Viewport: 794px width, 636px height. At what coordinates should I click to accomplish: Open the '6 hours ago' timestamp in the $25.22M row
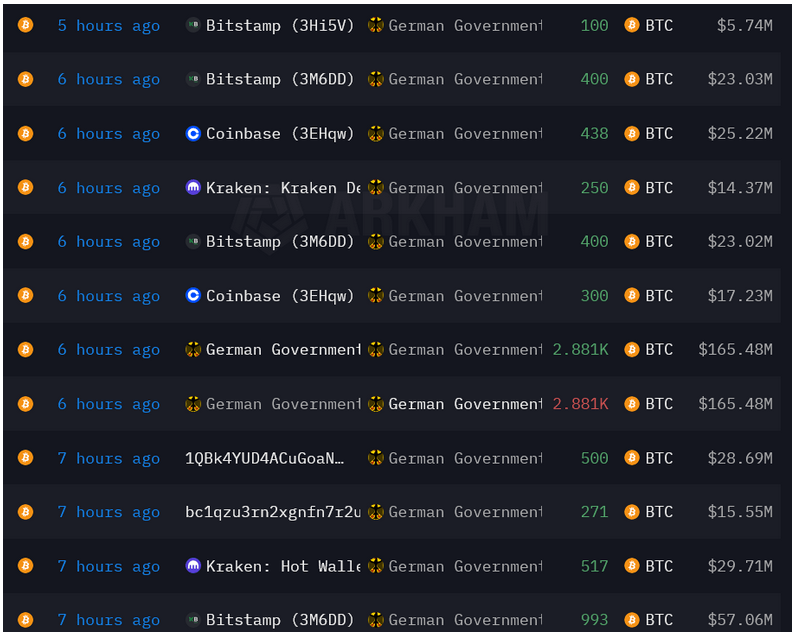pyautogui.click(x=109, y=134)
